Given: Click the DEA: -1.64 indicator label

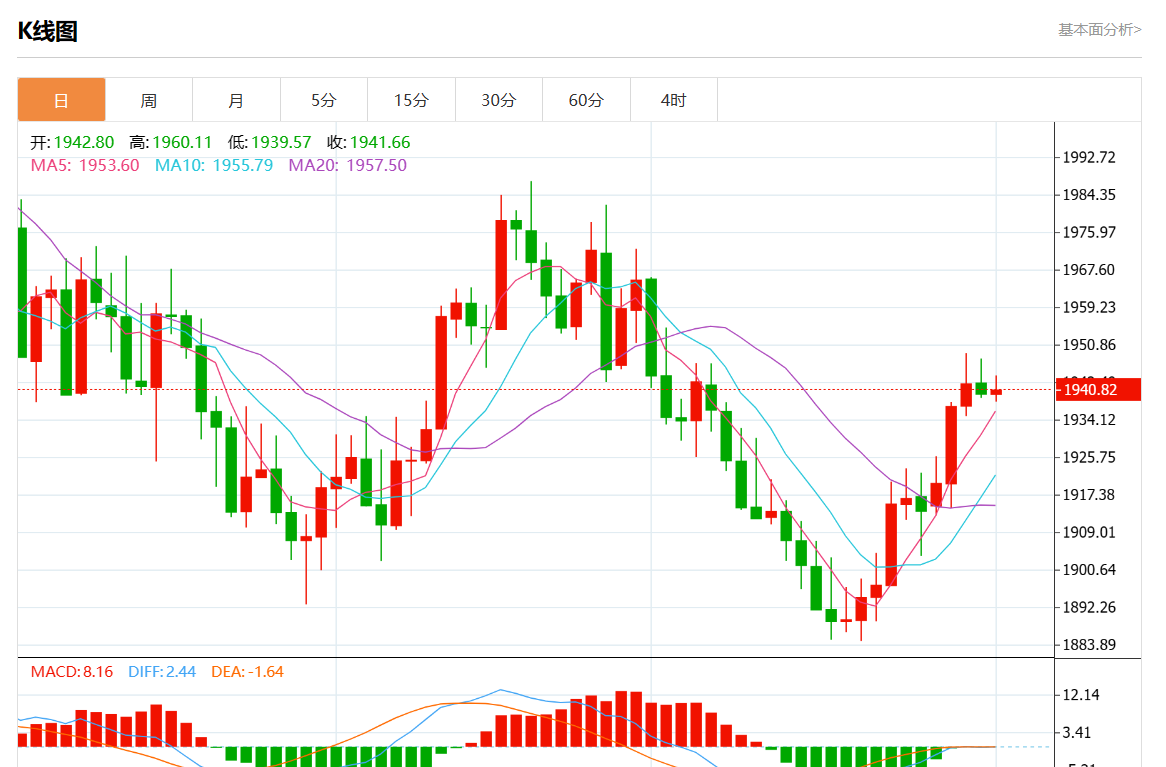Looking at the screenshot, I should (x=248, y=672).
